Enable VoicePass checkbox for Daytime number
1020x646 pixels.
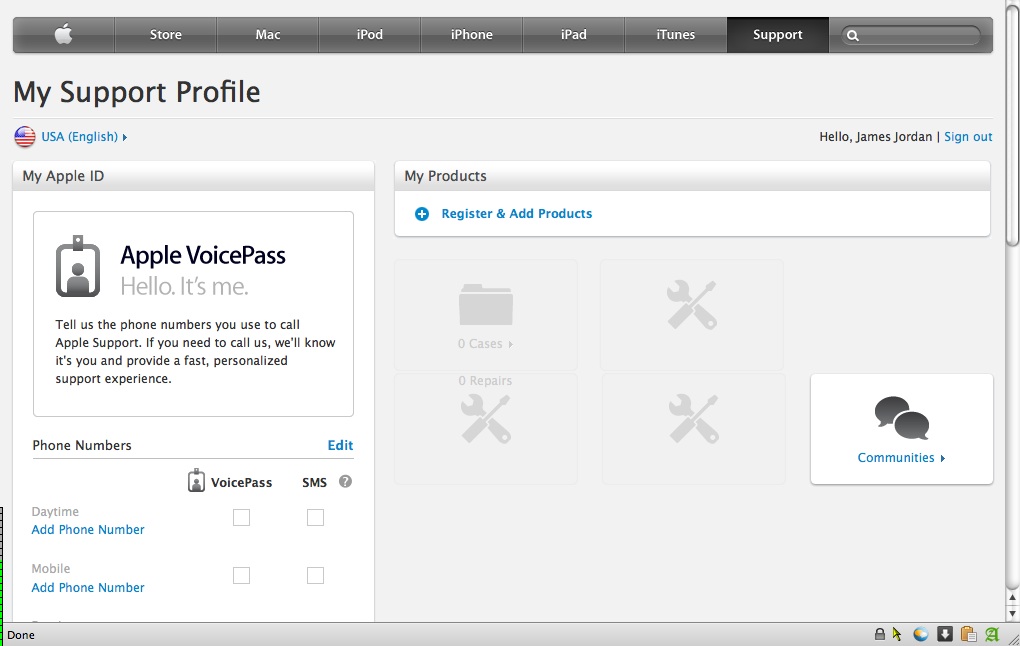coord(241,517)
